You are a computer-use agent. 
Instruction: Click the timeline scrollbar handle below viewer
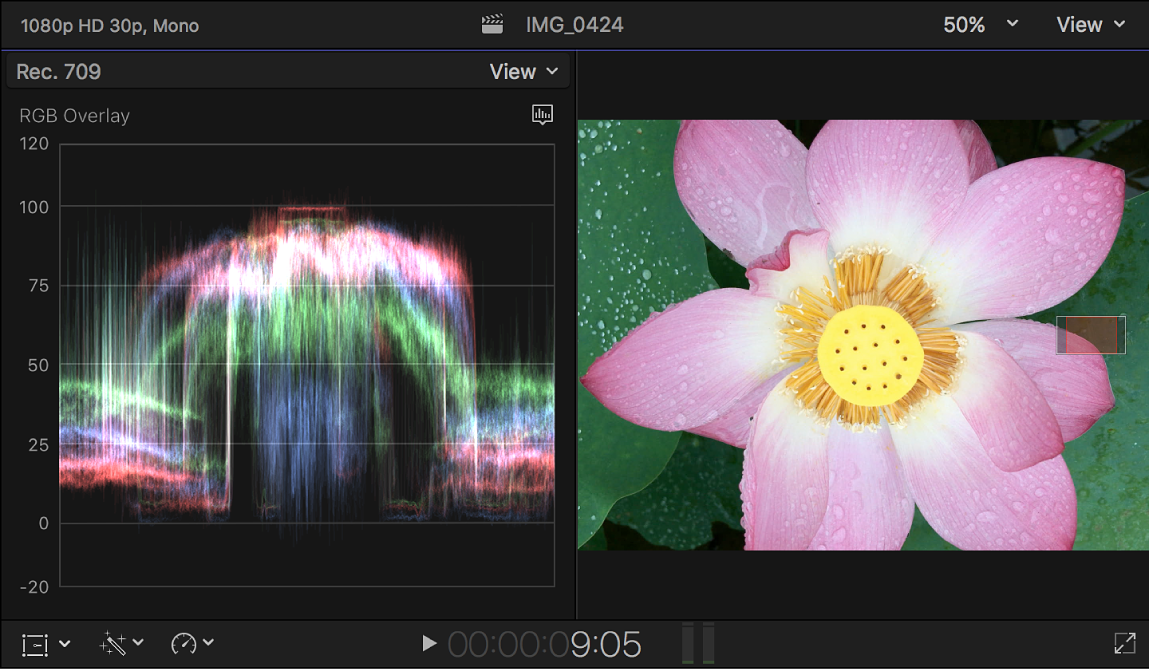click(x=698, y=644)
